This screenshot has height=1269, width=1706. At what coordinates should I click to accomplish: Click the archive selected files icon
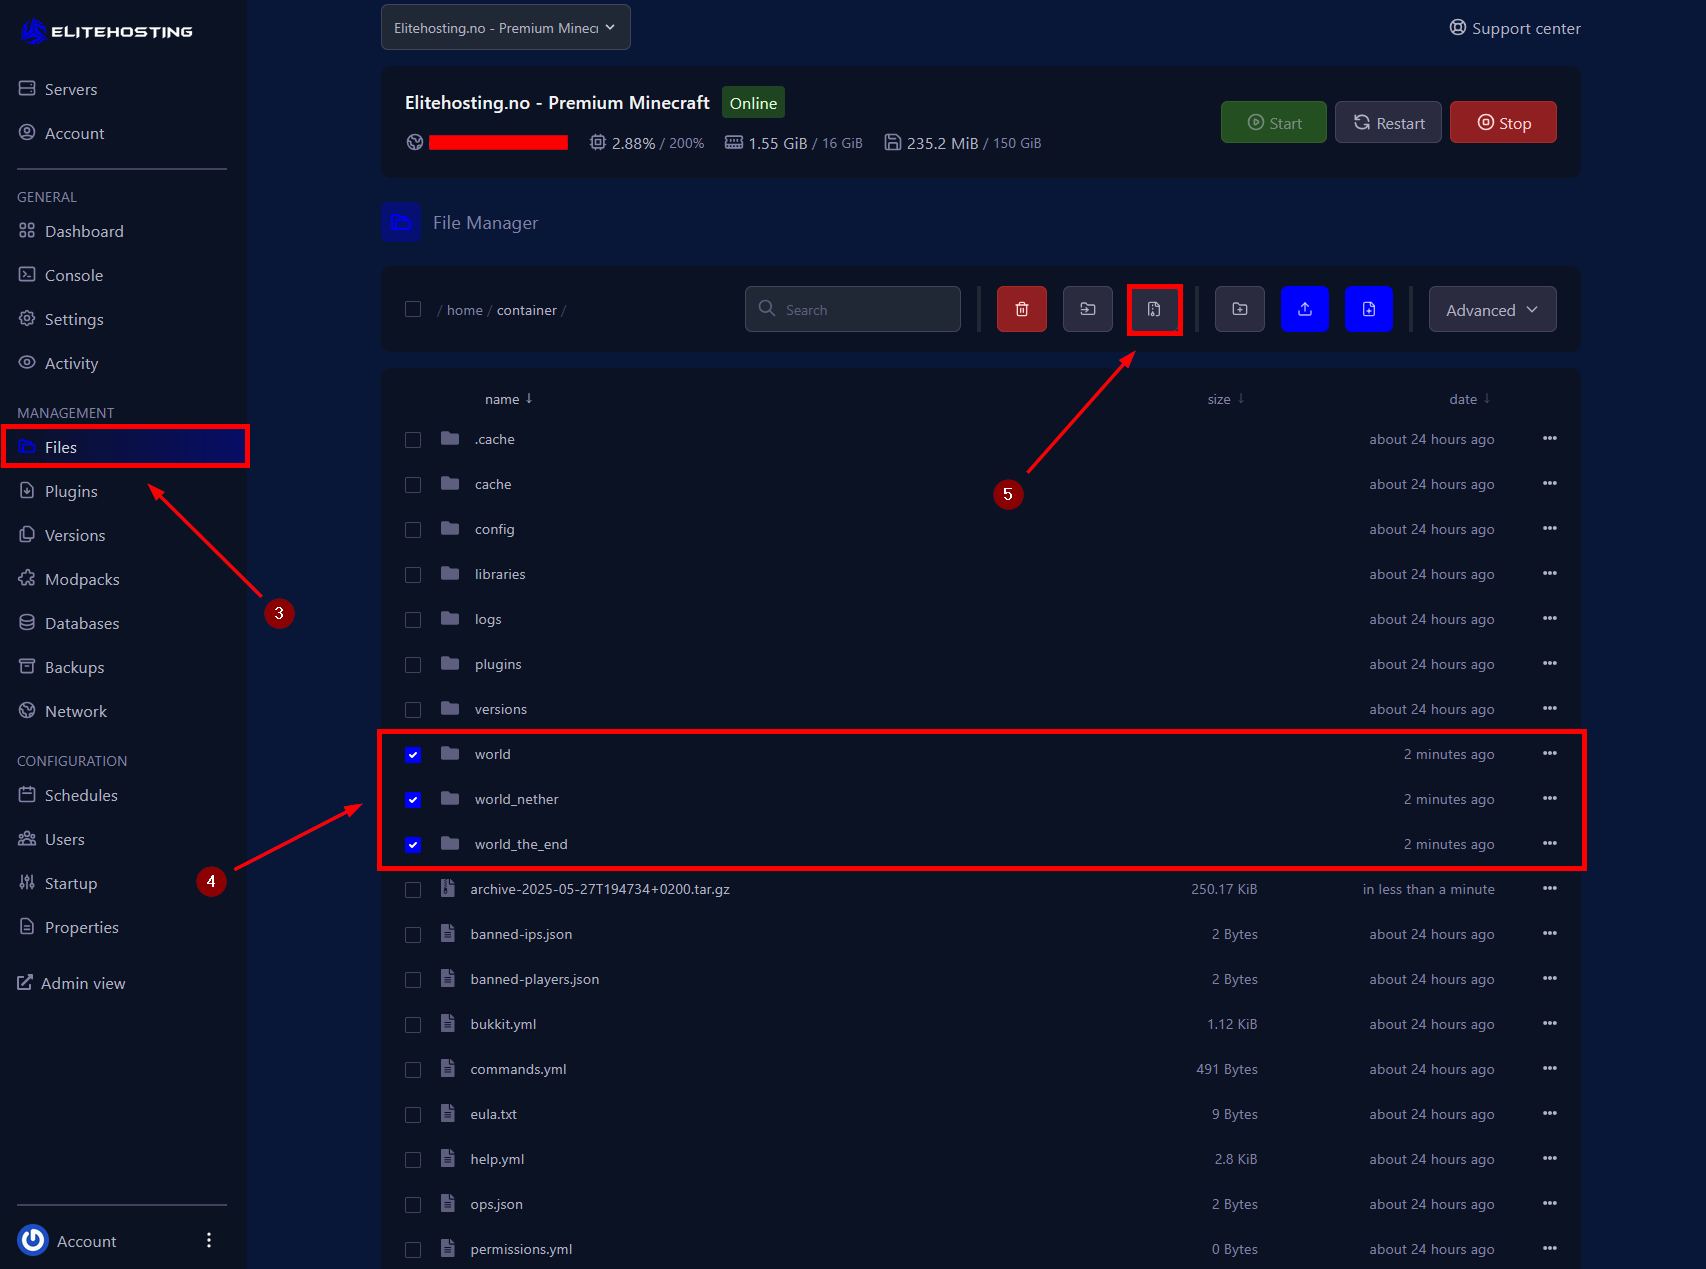1154,309
